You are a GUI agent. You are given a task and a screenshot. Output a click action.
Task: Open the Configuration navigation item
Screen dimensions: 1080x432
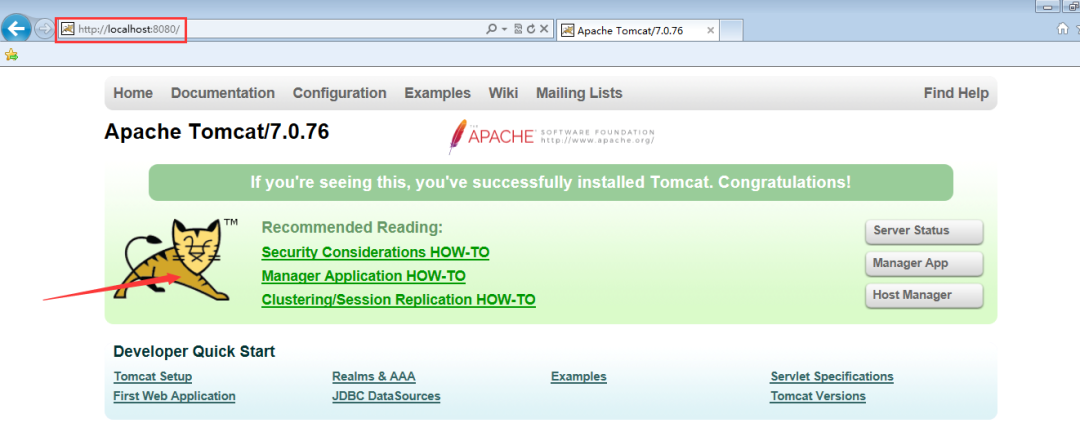click(340, 93)
